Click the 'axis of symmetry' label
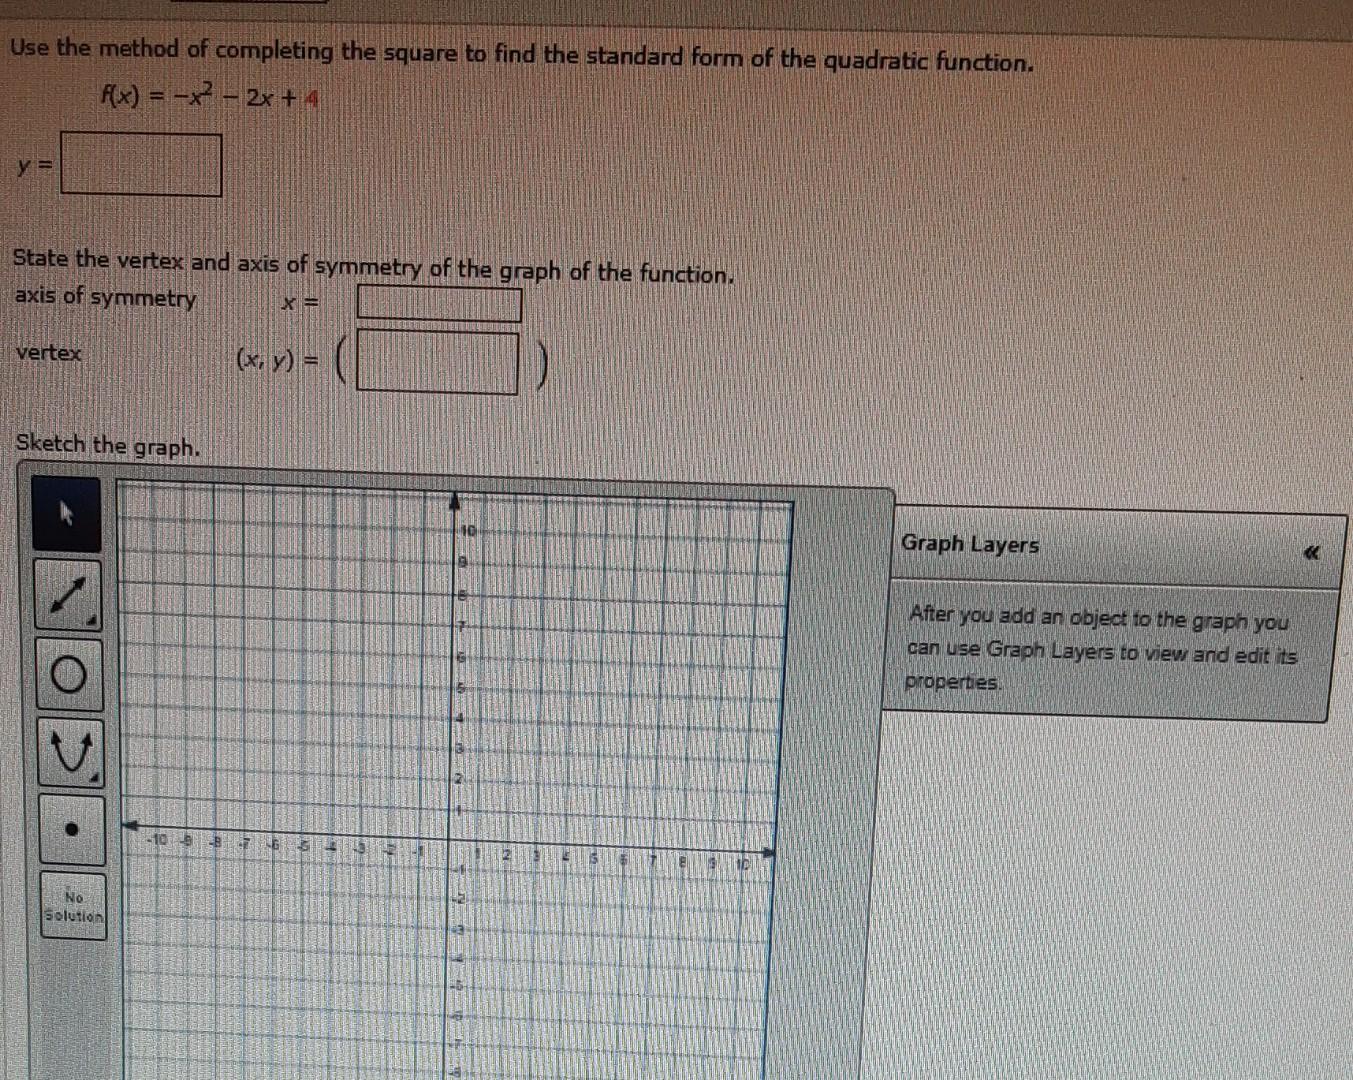The width and height of the screenshot is (1353, 1080). tap(105, 297)
